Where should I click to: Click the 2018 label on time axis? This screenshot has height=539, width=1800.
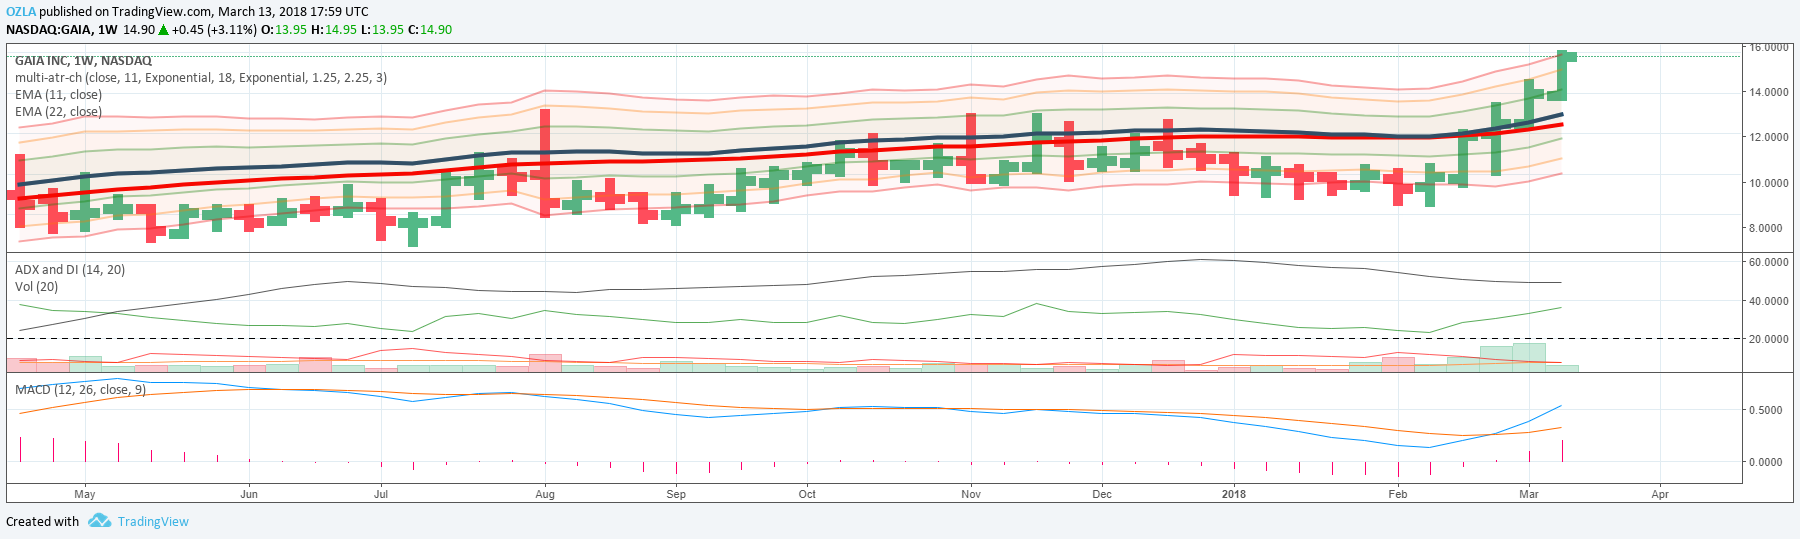pos(1234,494)
